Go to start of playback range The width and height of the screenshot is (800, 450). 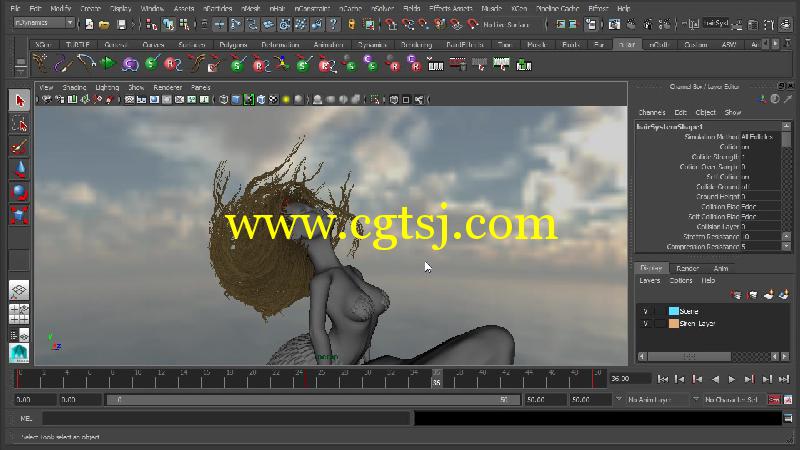point(662,379)
